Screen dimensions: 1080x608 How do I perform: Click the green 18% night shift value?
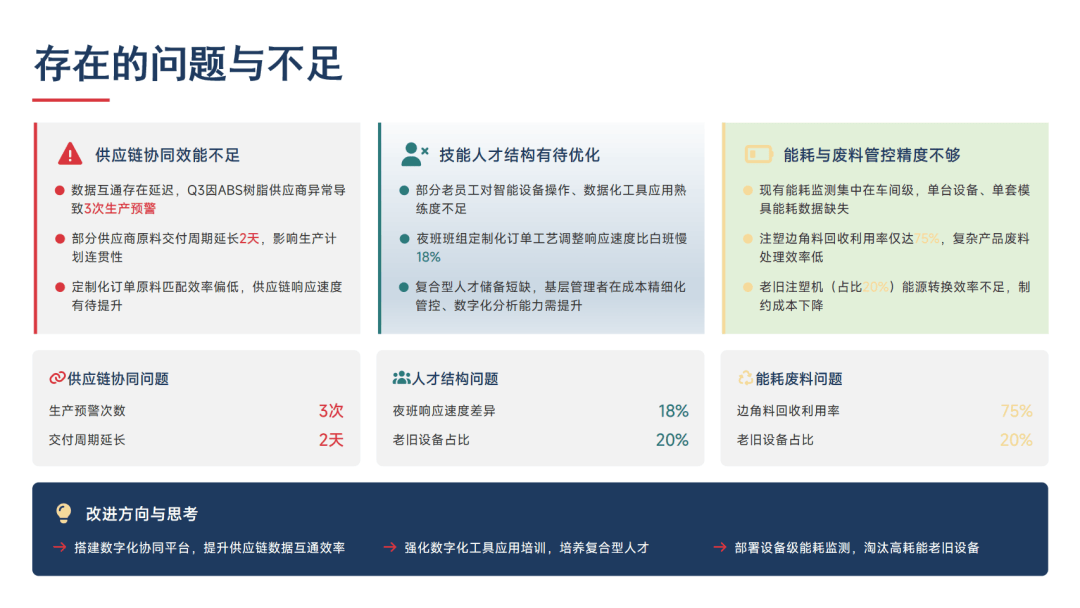673,411
